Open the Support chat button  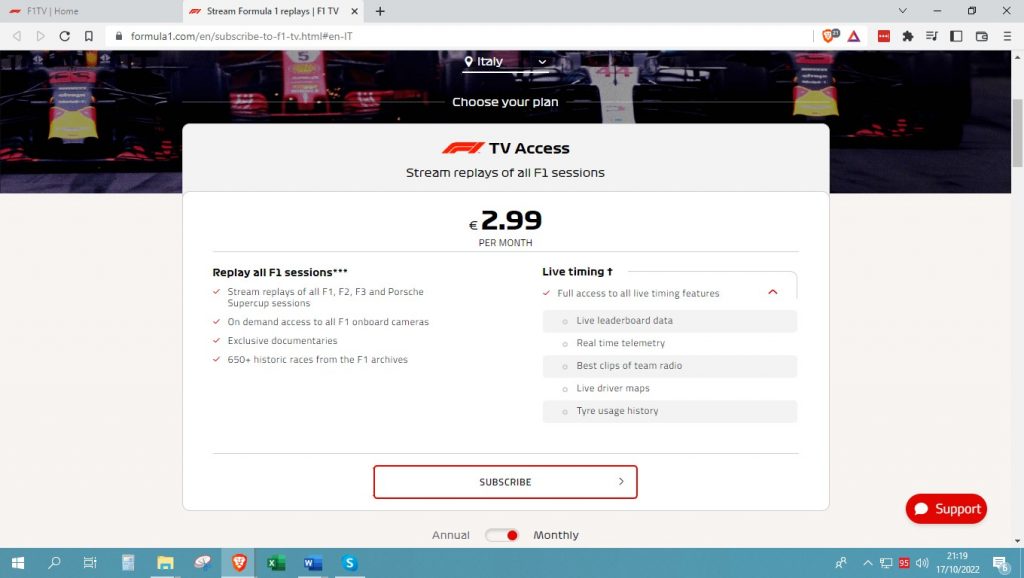point(946,509)
